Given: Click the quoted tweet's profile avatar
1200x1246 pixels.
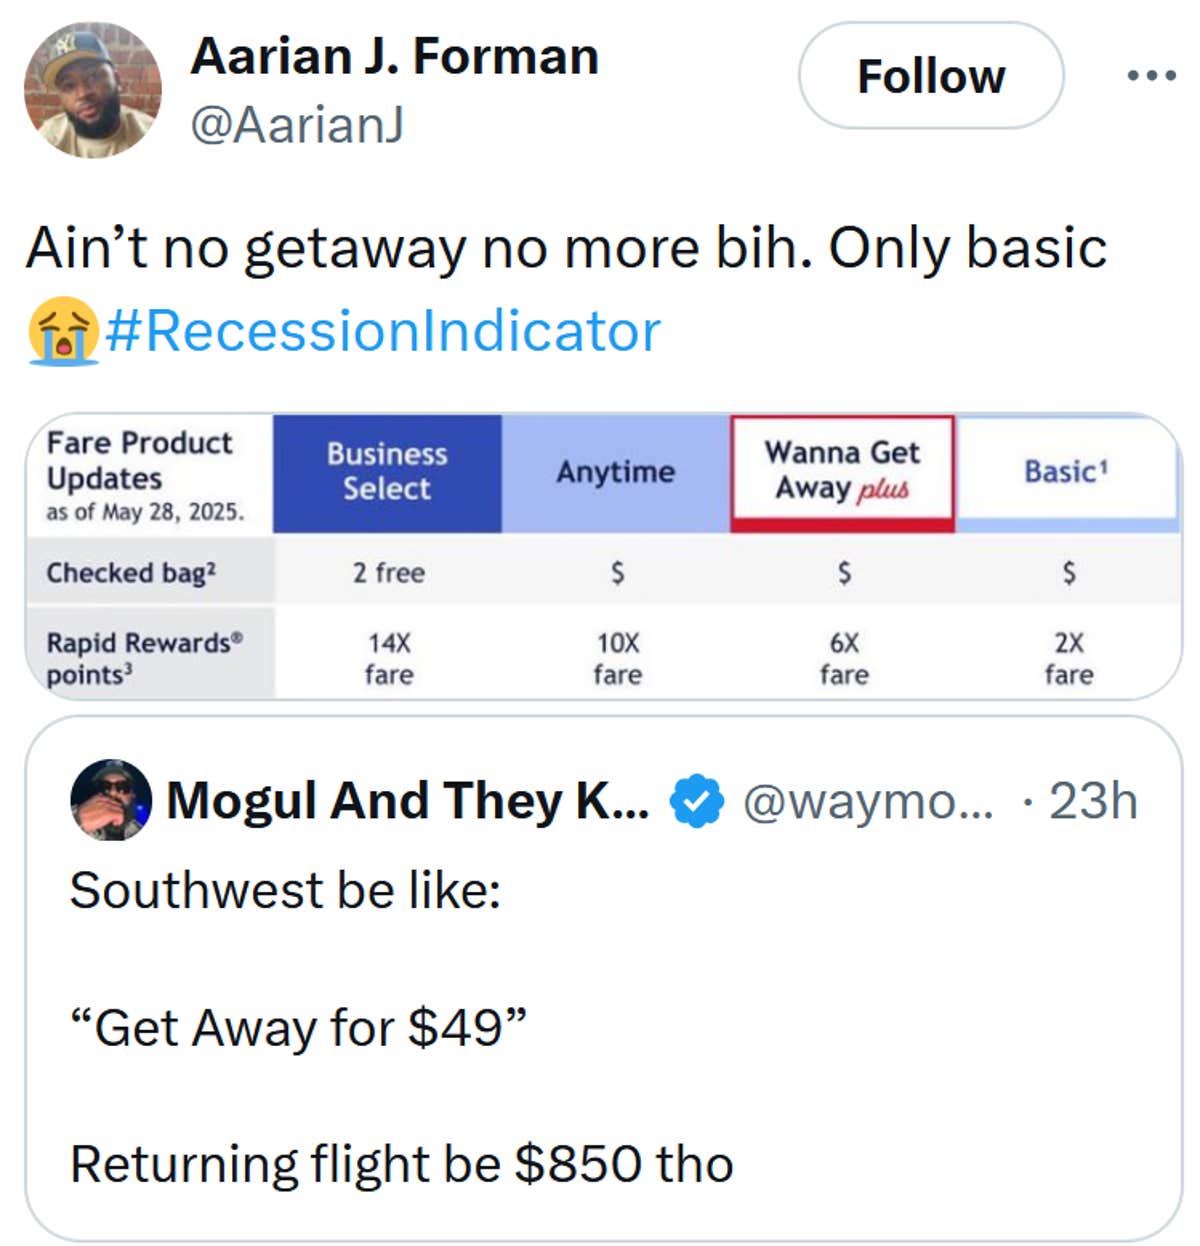Looking at the screenshot, I should [x=110, y=800].
